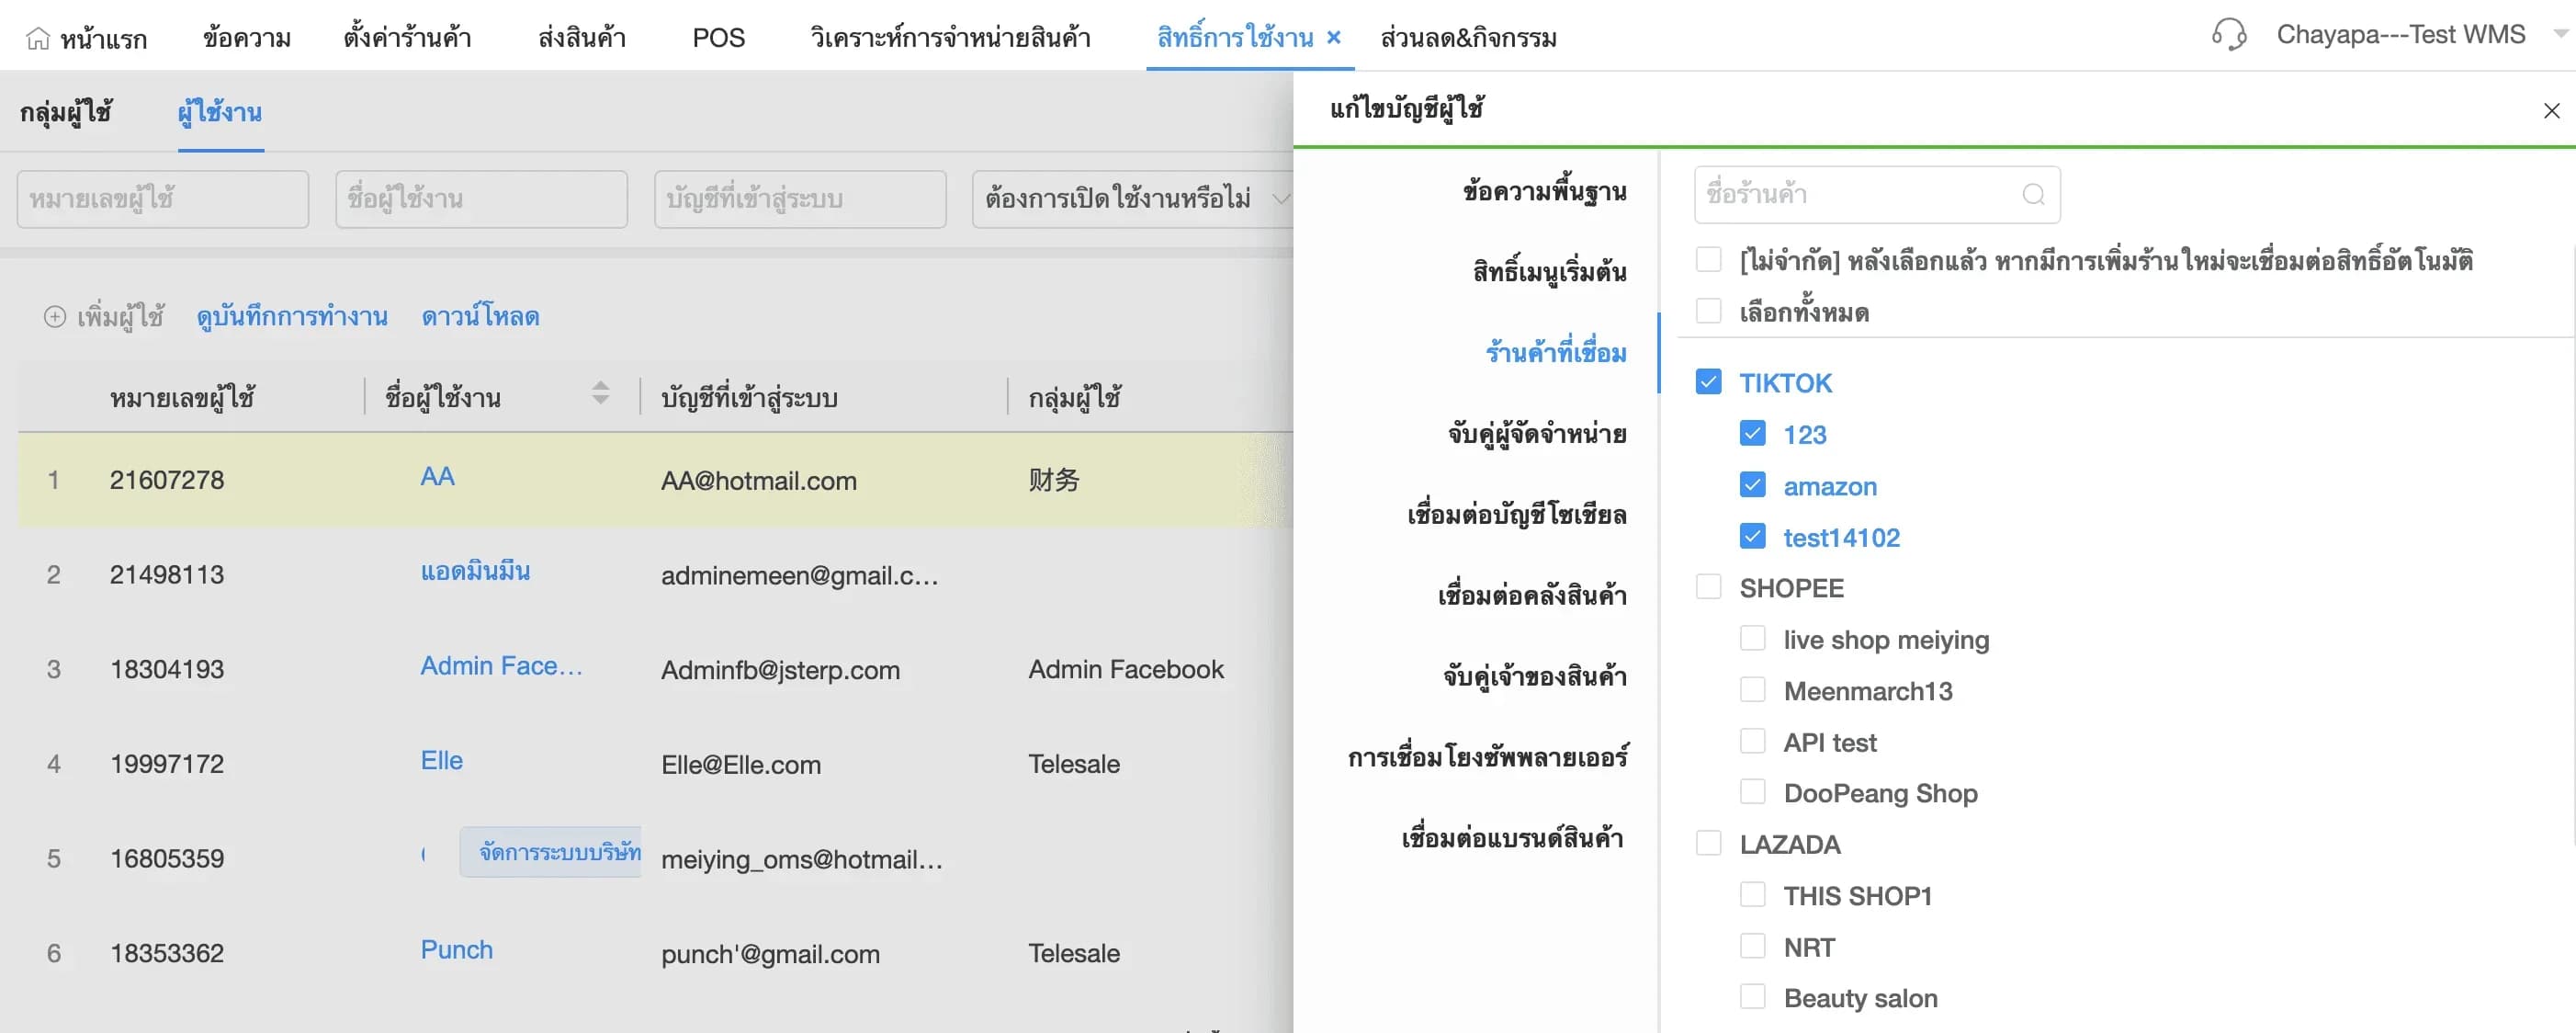Click the plus icon for เพิ่มผู้ใช้
The image size is (2576, 1033).
55,316
